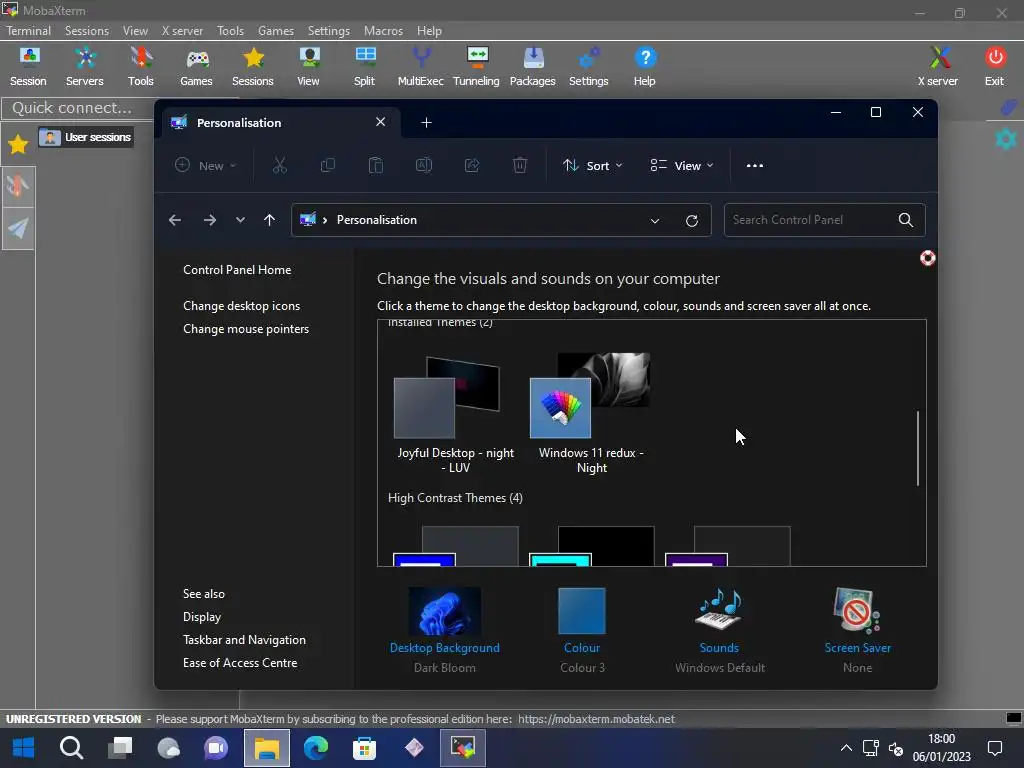Click the Copy icon in Personalisation toolbar
The width and height of the screenshot is (1024, 768).
click(328, 165)
